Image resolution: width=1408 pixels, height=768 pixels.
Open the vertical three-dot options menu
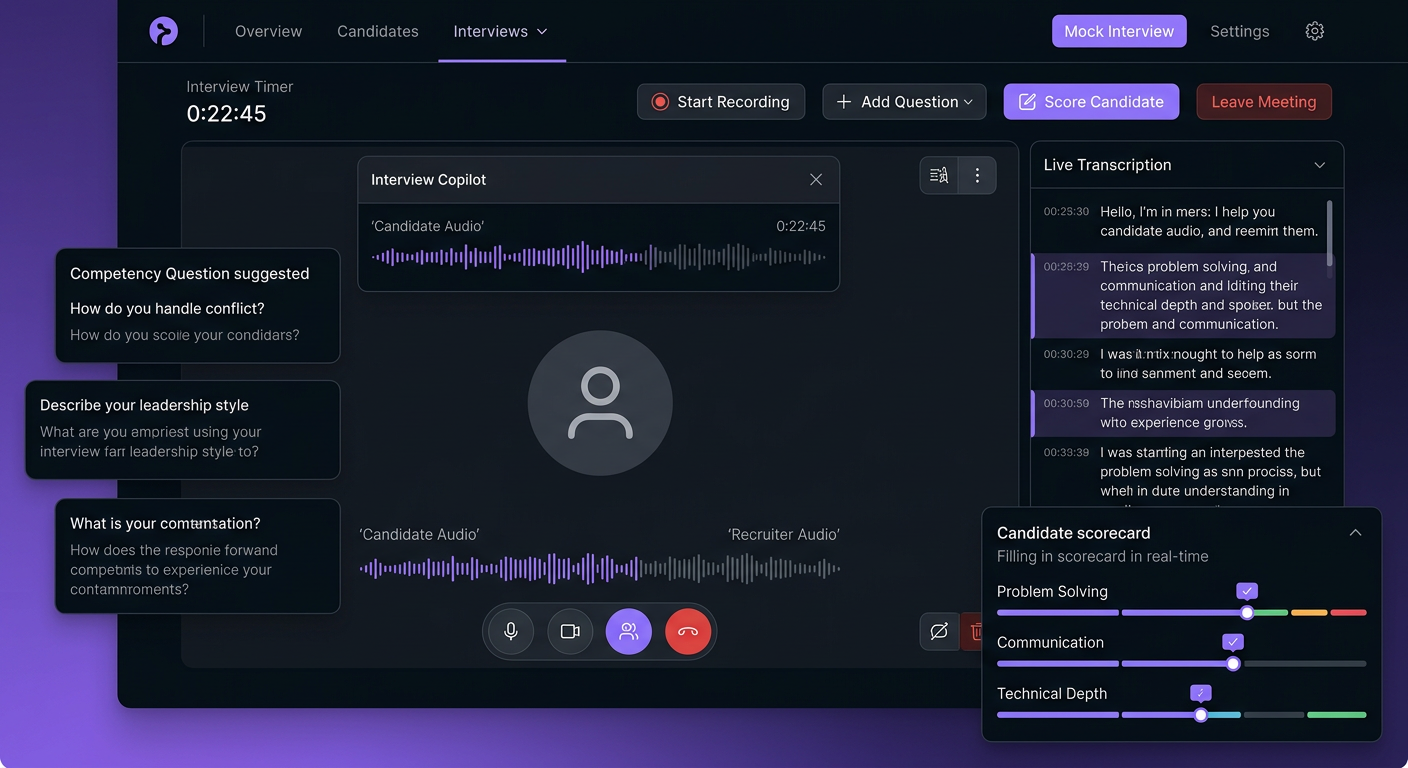(977, 176)
